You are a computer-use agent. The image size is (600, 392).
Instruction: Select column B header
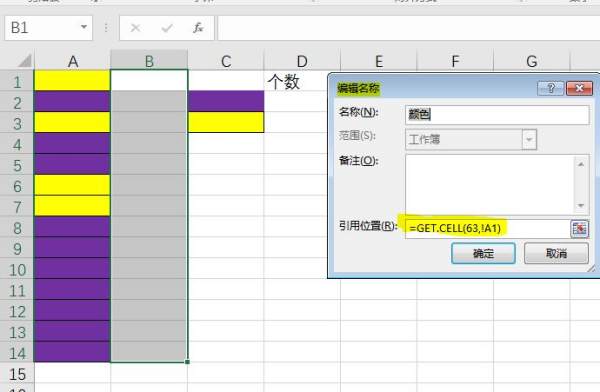click(149, 61)
